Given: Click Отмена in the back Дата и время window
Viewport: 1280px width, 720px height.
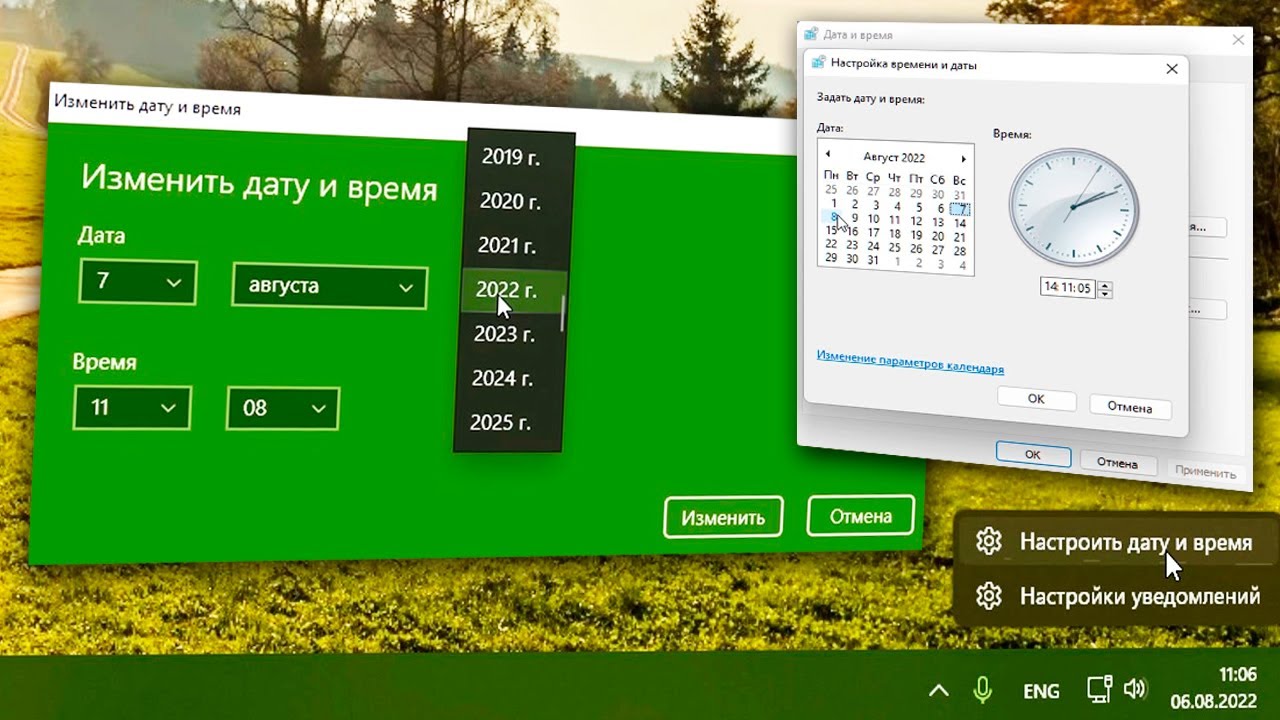Looking at the screenshot, I should click(1117, 463).
